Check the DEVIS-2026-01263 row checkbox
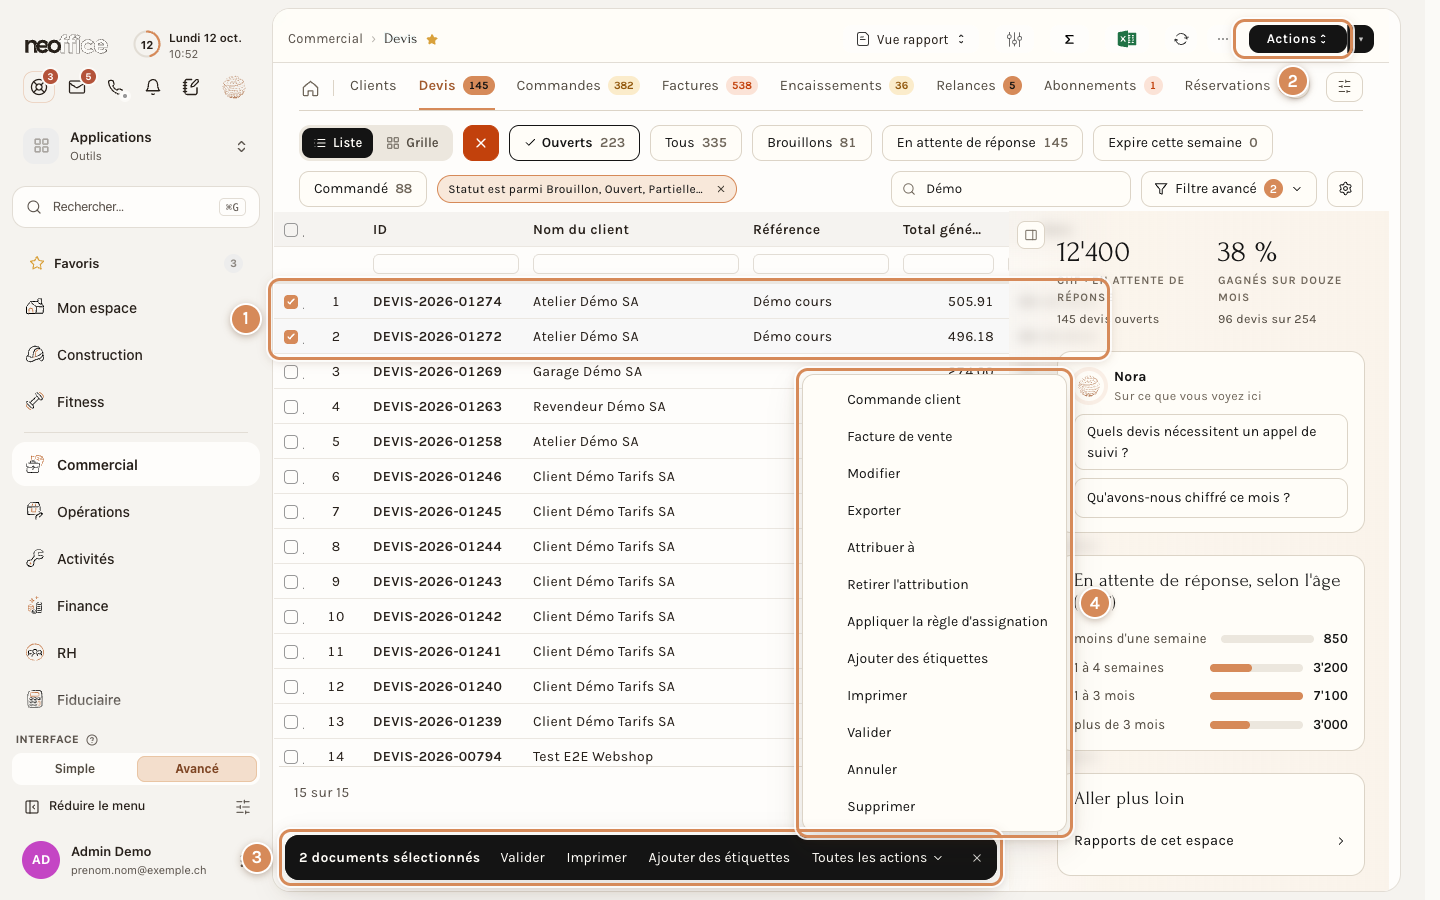Screen dimensions: 1440x900 [291, 407]
